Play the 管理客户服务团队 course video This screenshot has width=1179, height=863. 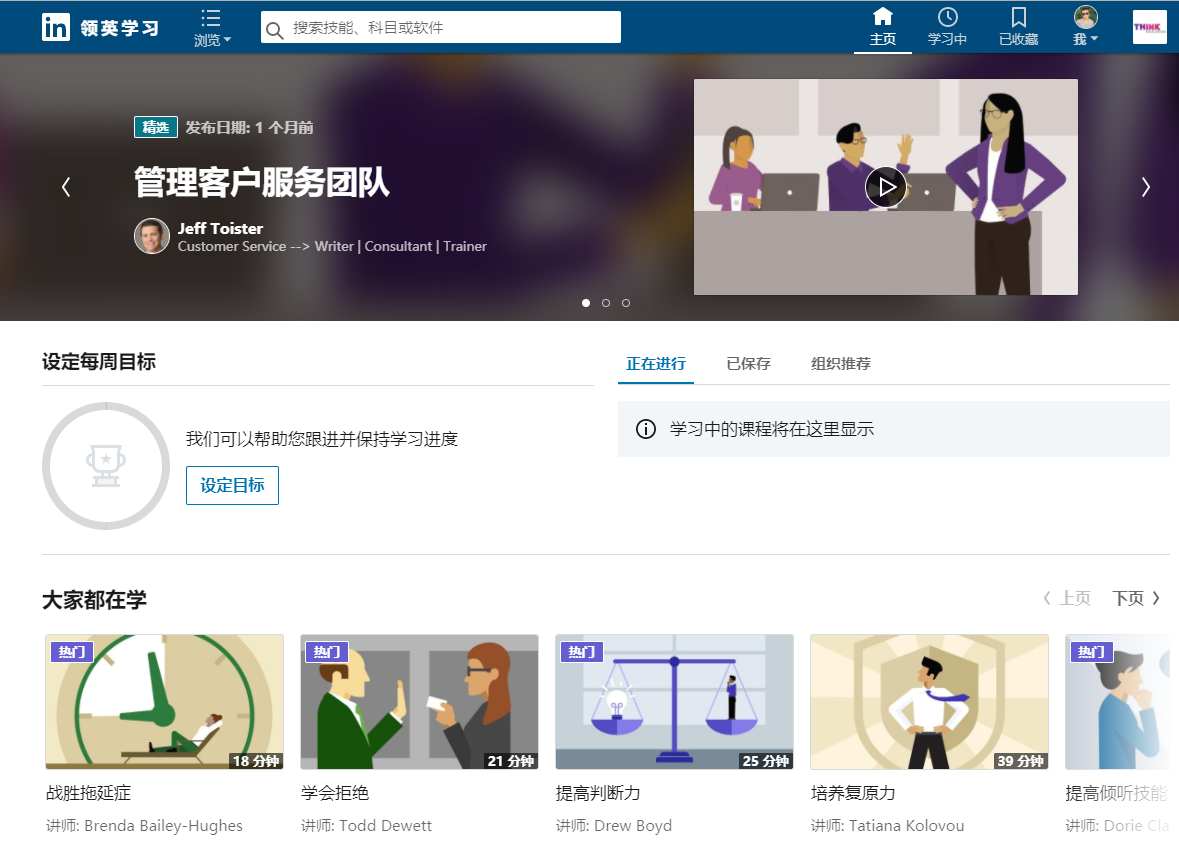[886, 187]
